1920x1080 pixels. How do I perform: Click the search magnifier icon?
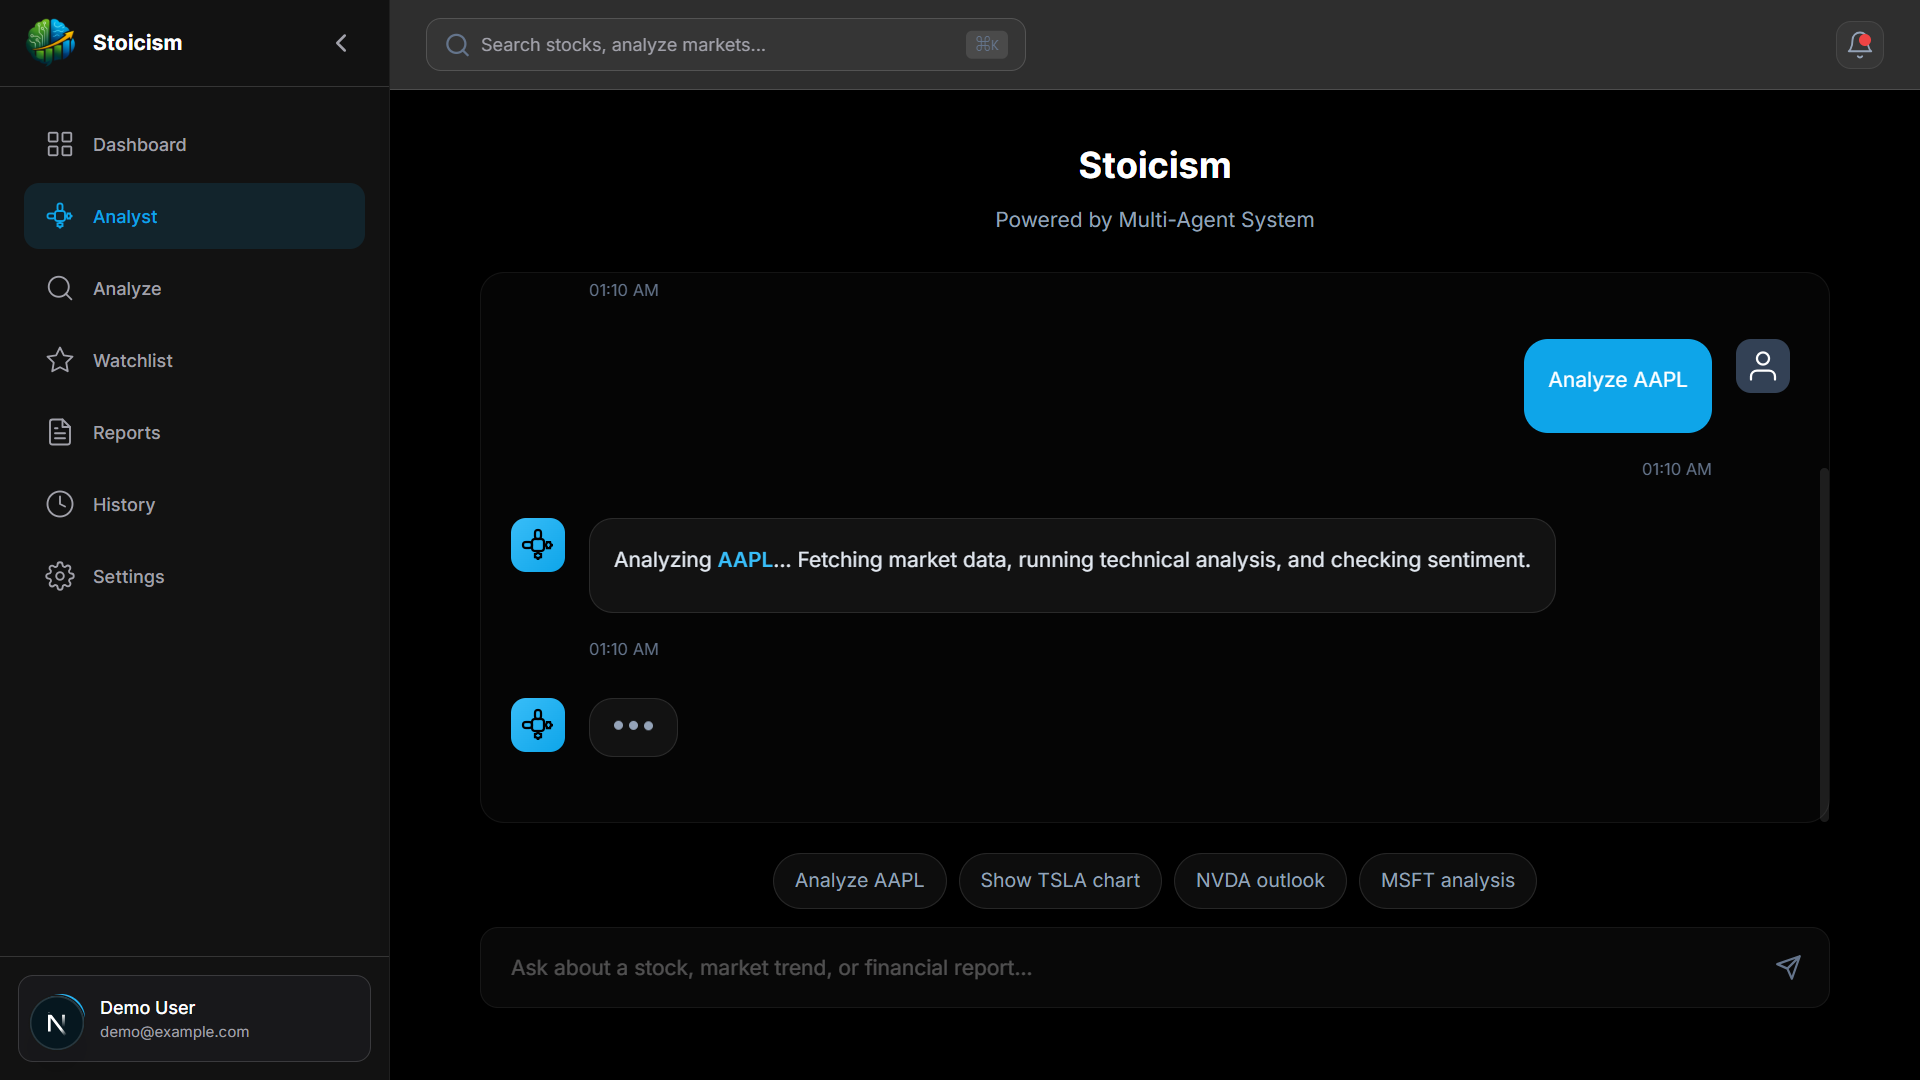[456, 44]
